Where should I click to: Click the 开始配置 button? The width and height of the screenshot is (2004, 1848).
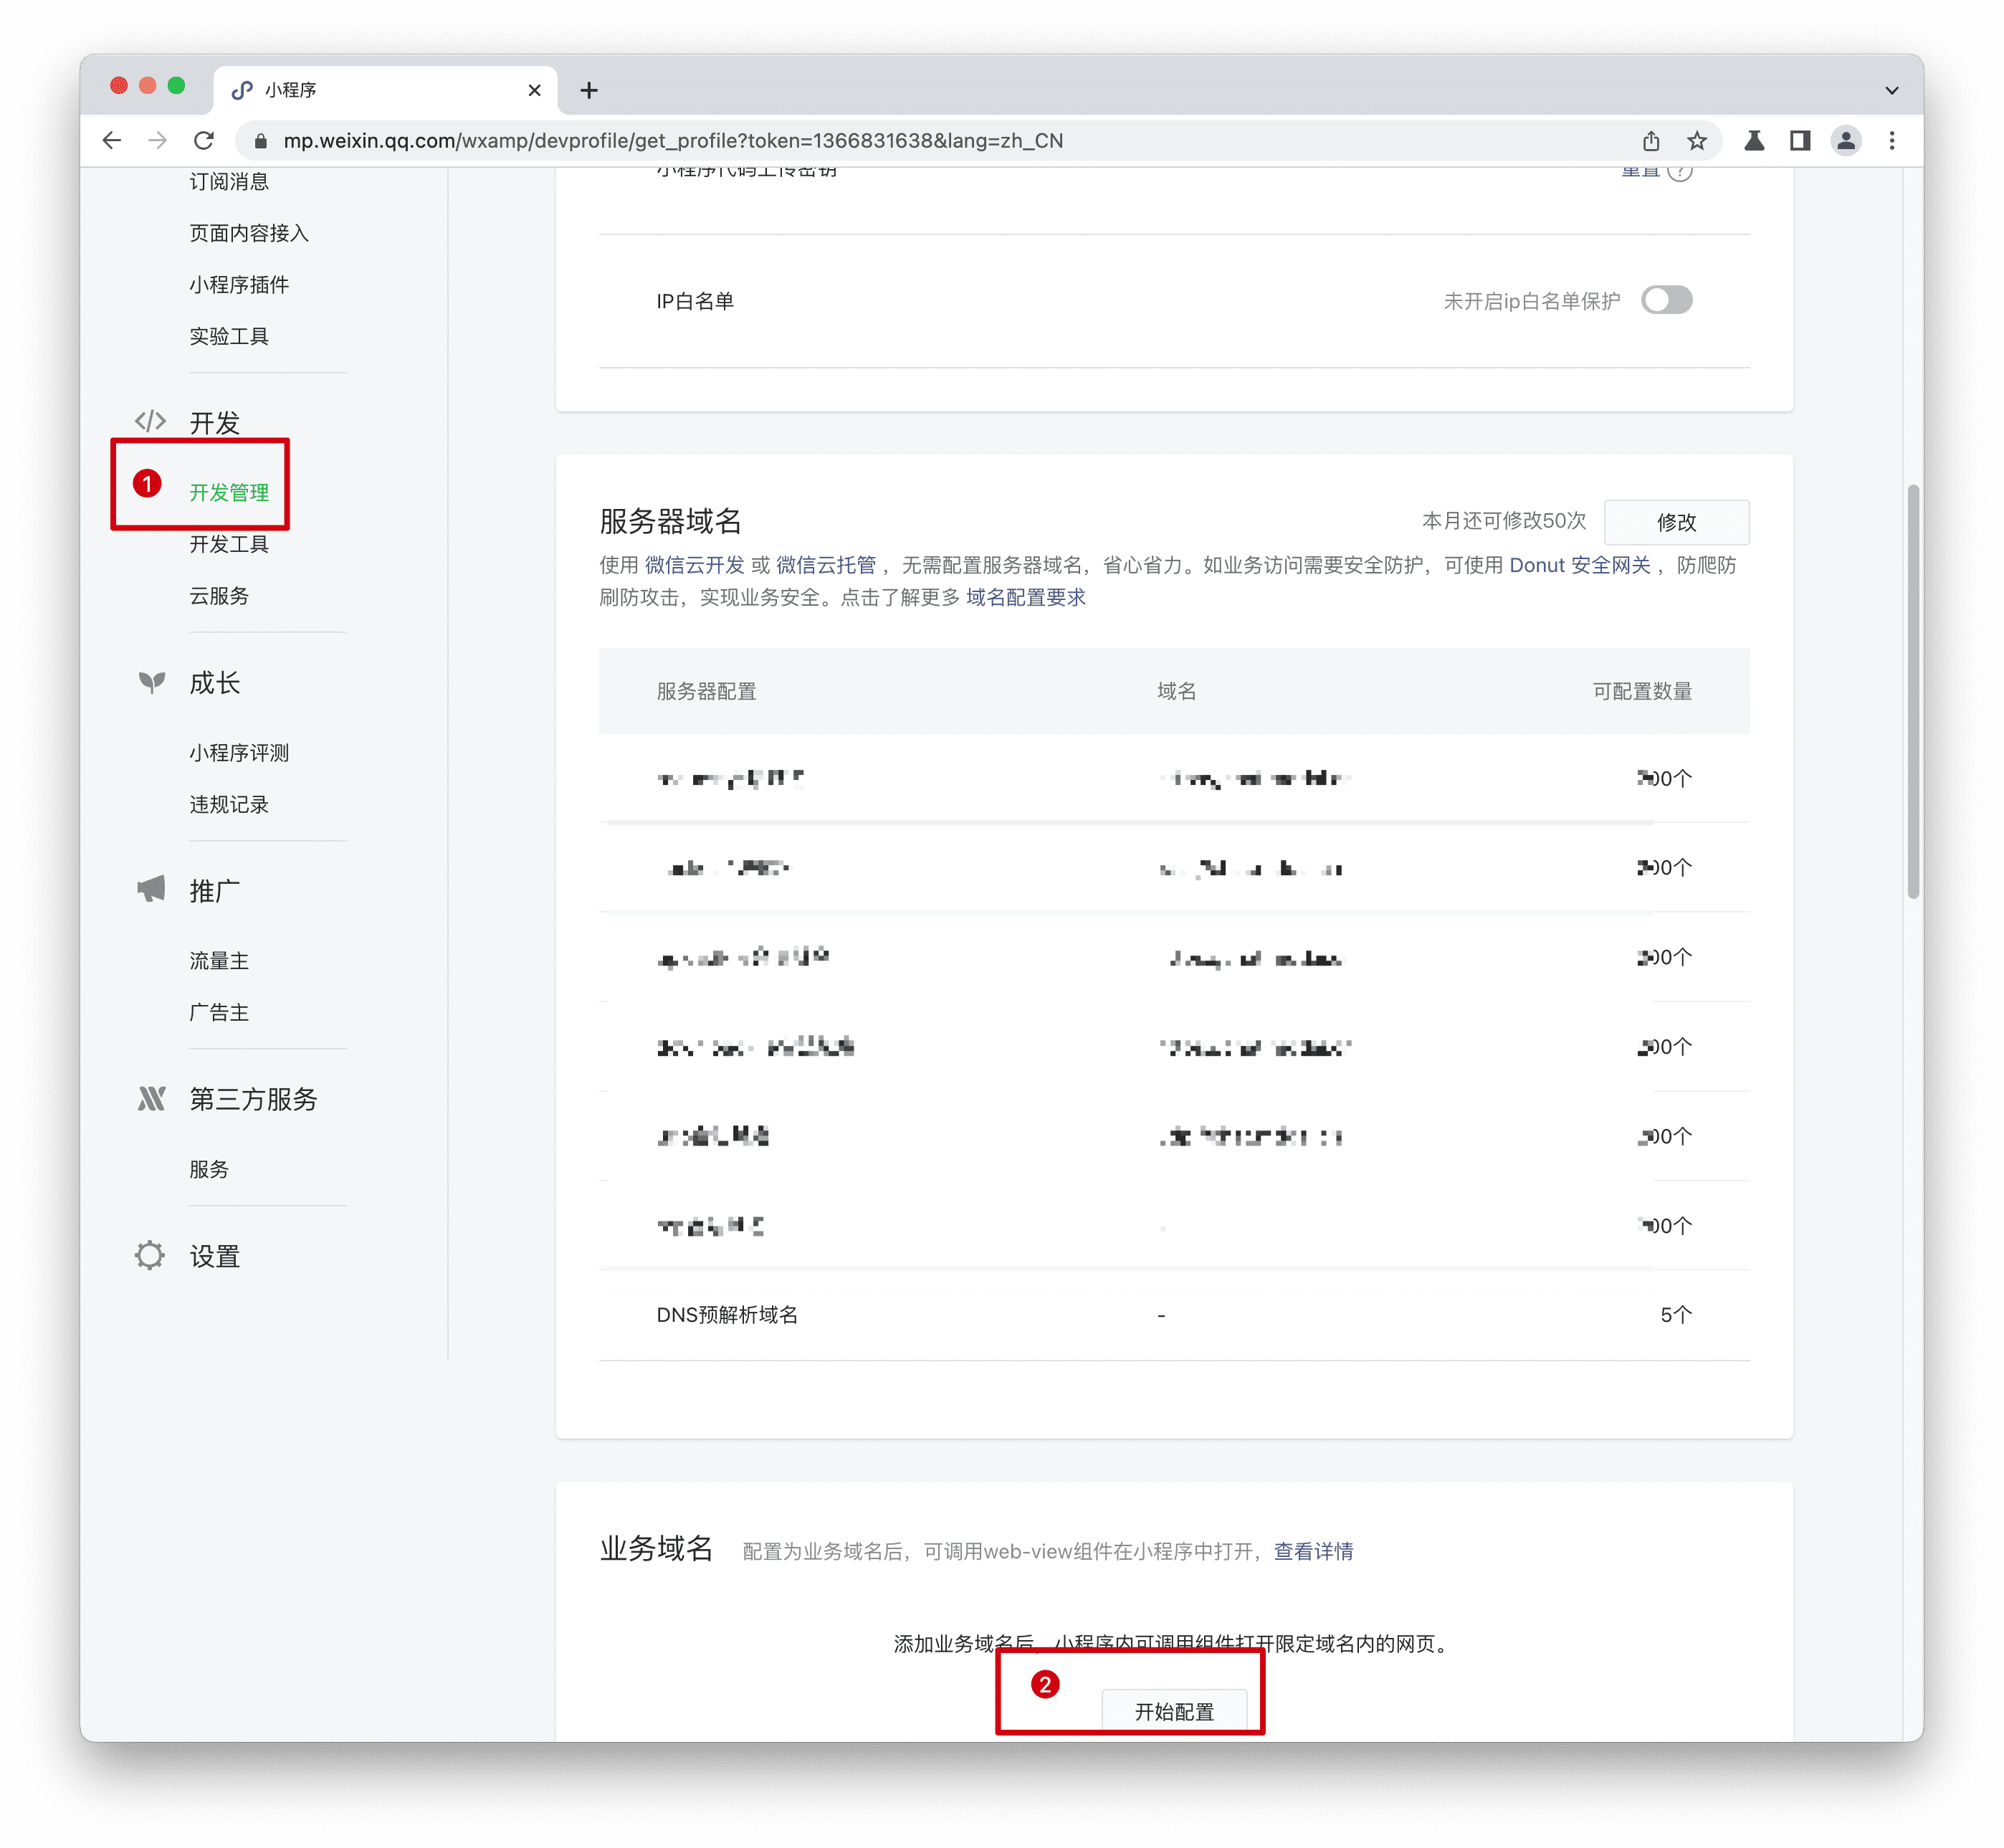pos(1174,1711)
